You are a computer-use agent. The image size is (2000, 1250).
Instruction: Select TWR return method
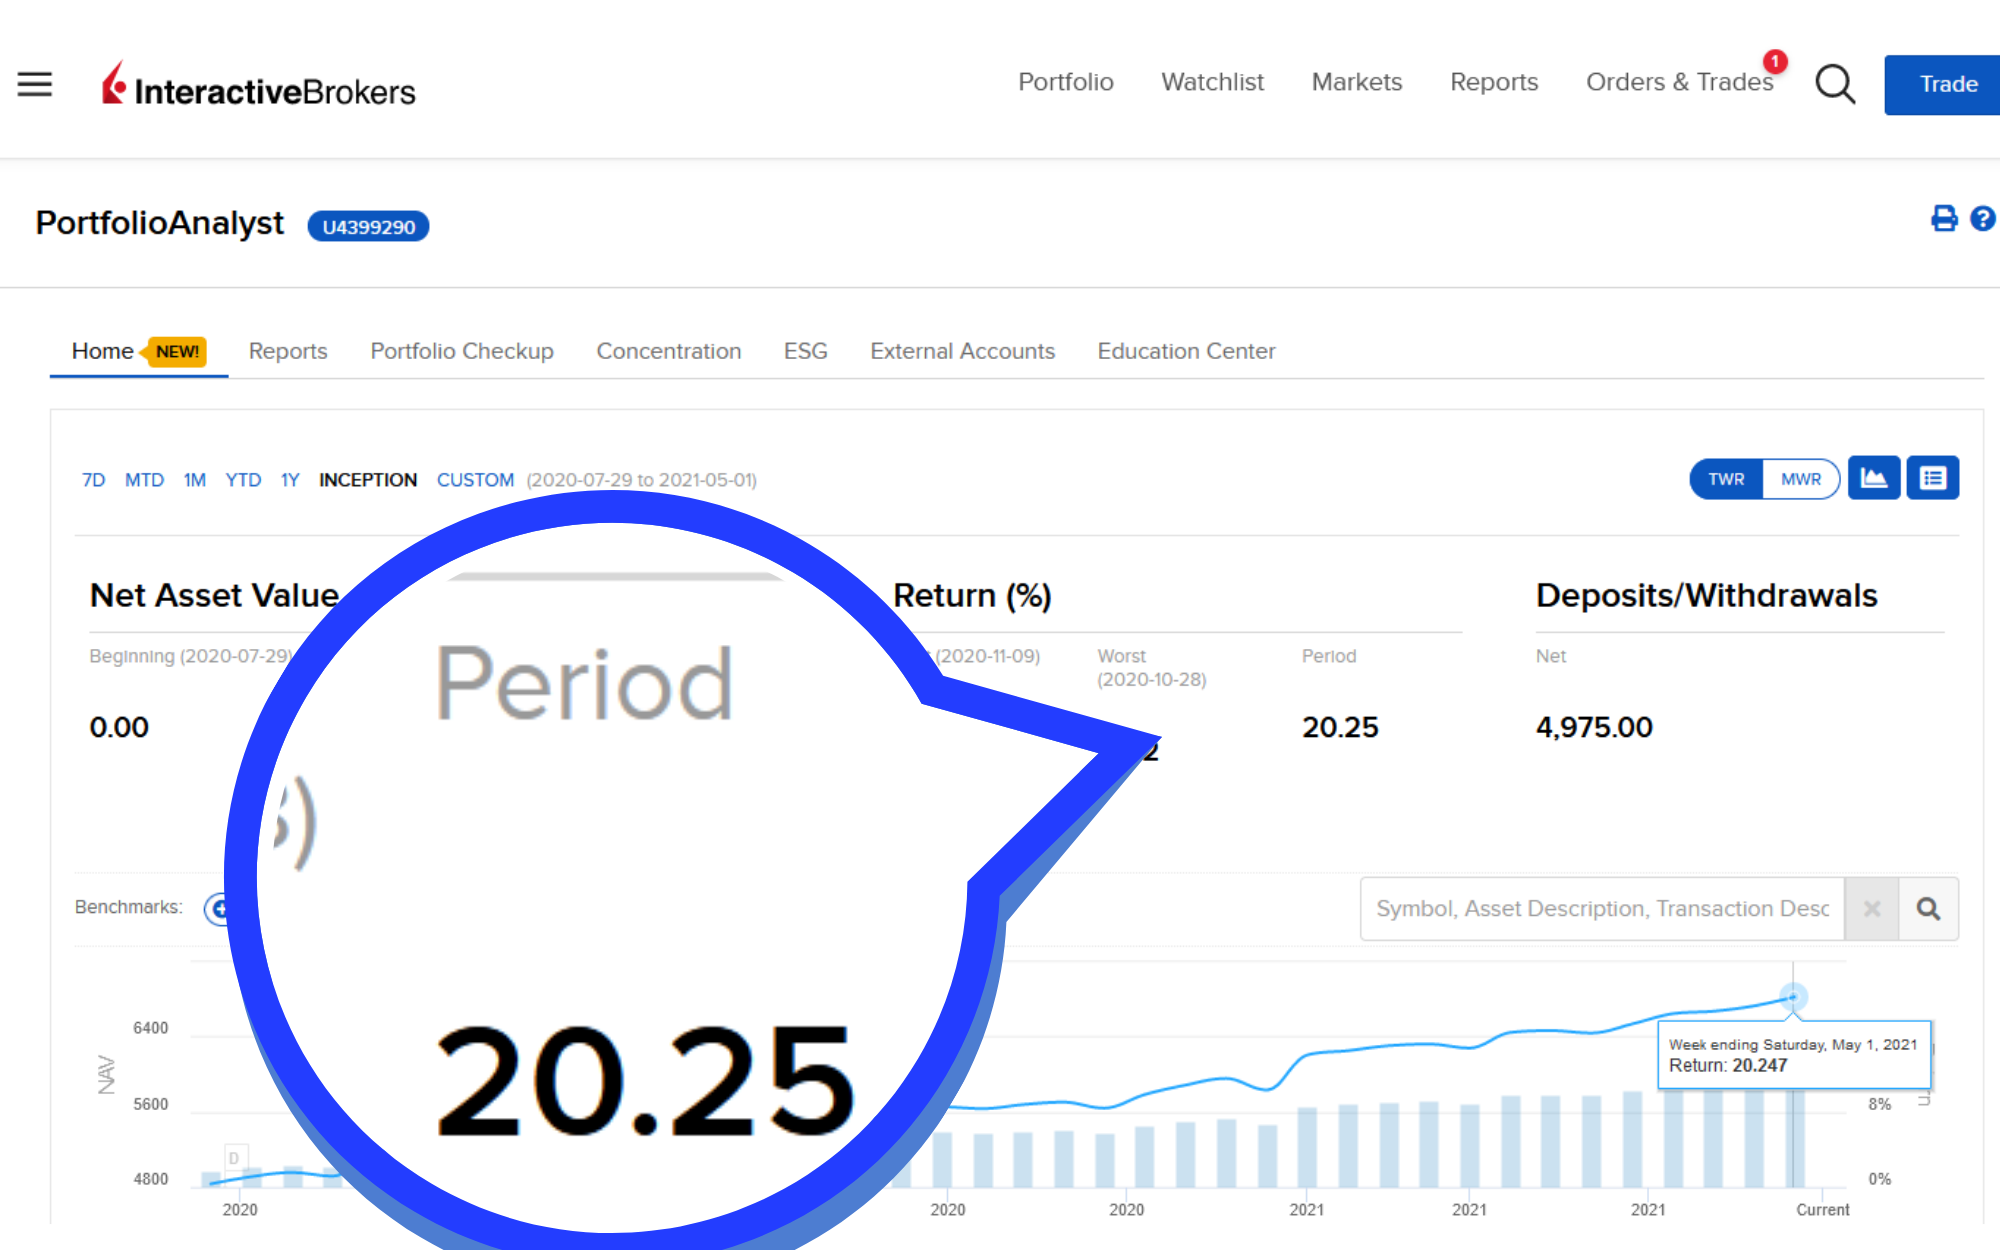1726,479
